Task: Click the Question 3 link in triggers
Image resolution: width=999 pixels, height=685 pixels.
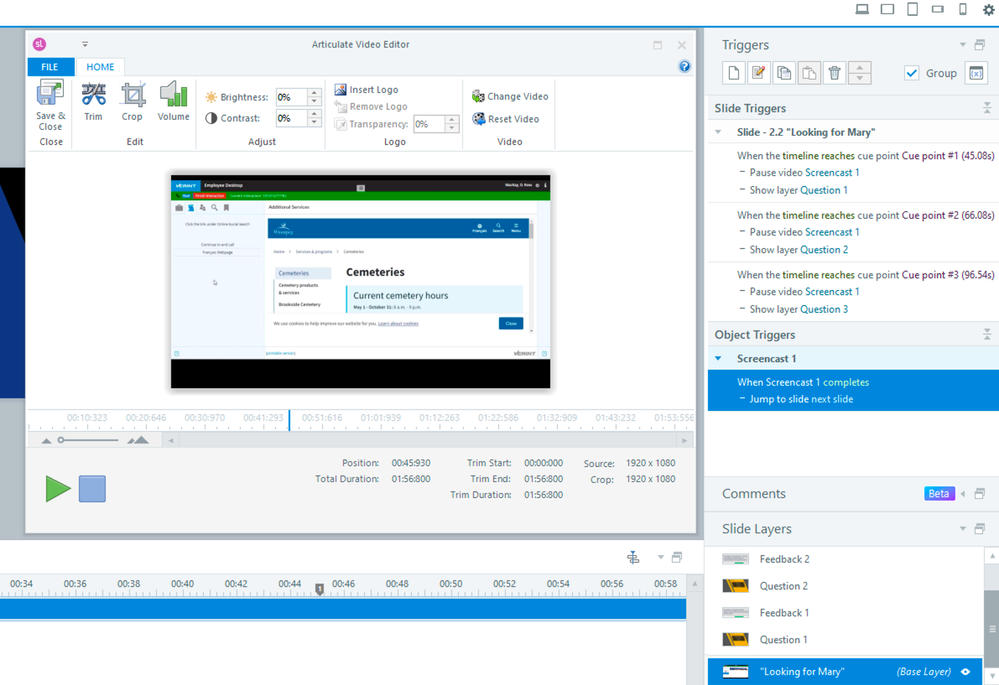Action: [x=824, y=309]
